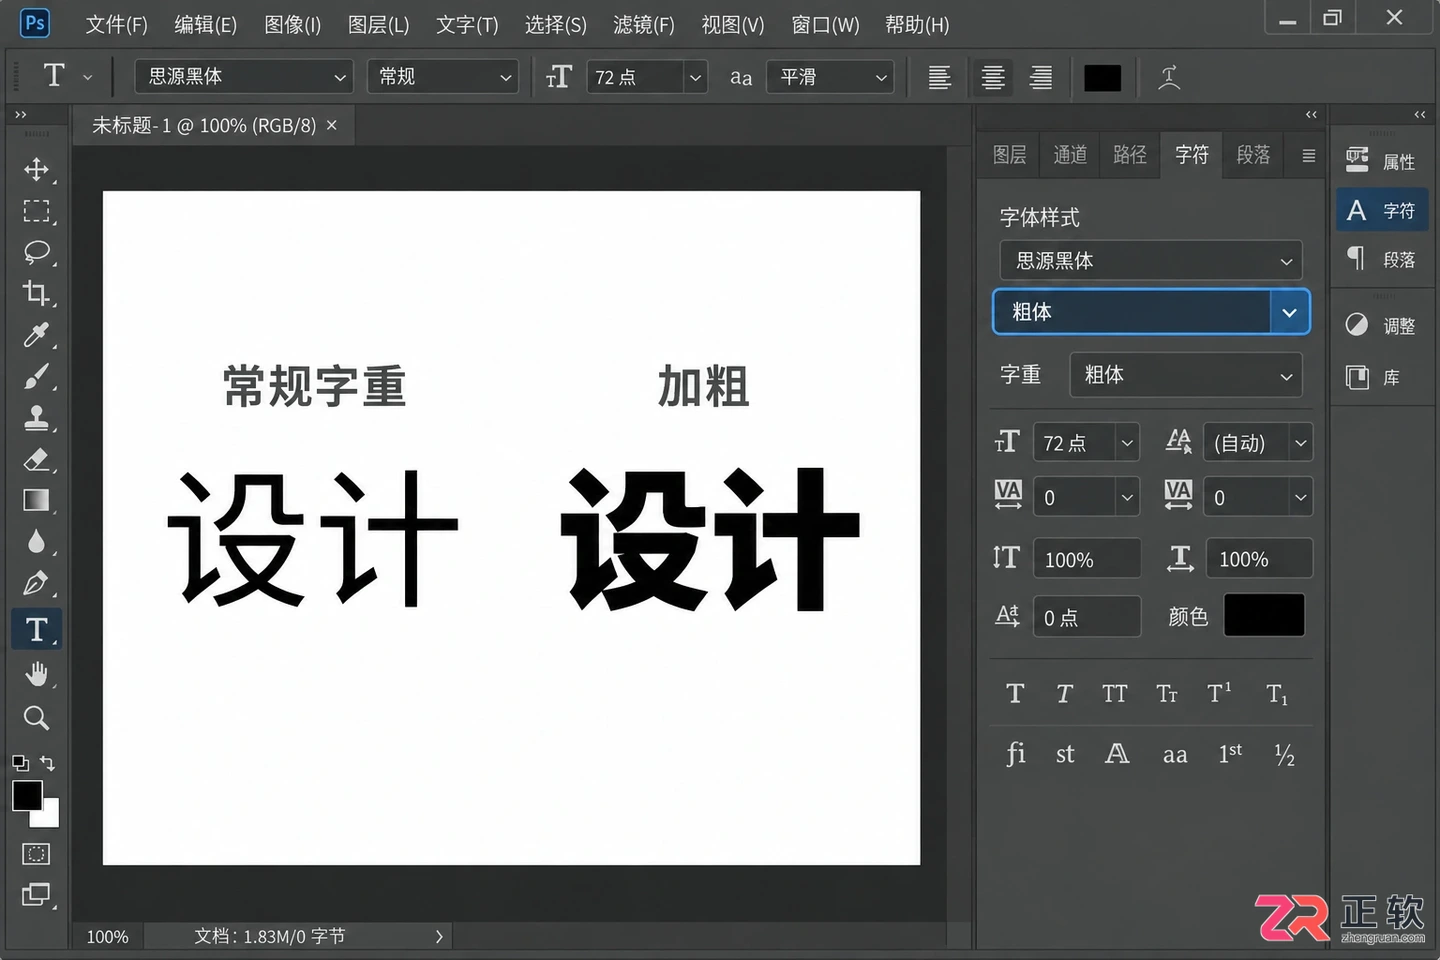Open the 图层(L) menu
This screenshot has height=960, width=1440.
coord(379,25)
